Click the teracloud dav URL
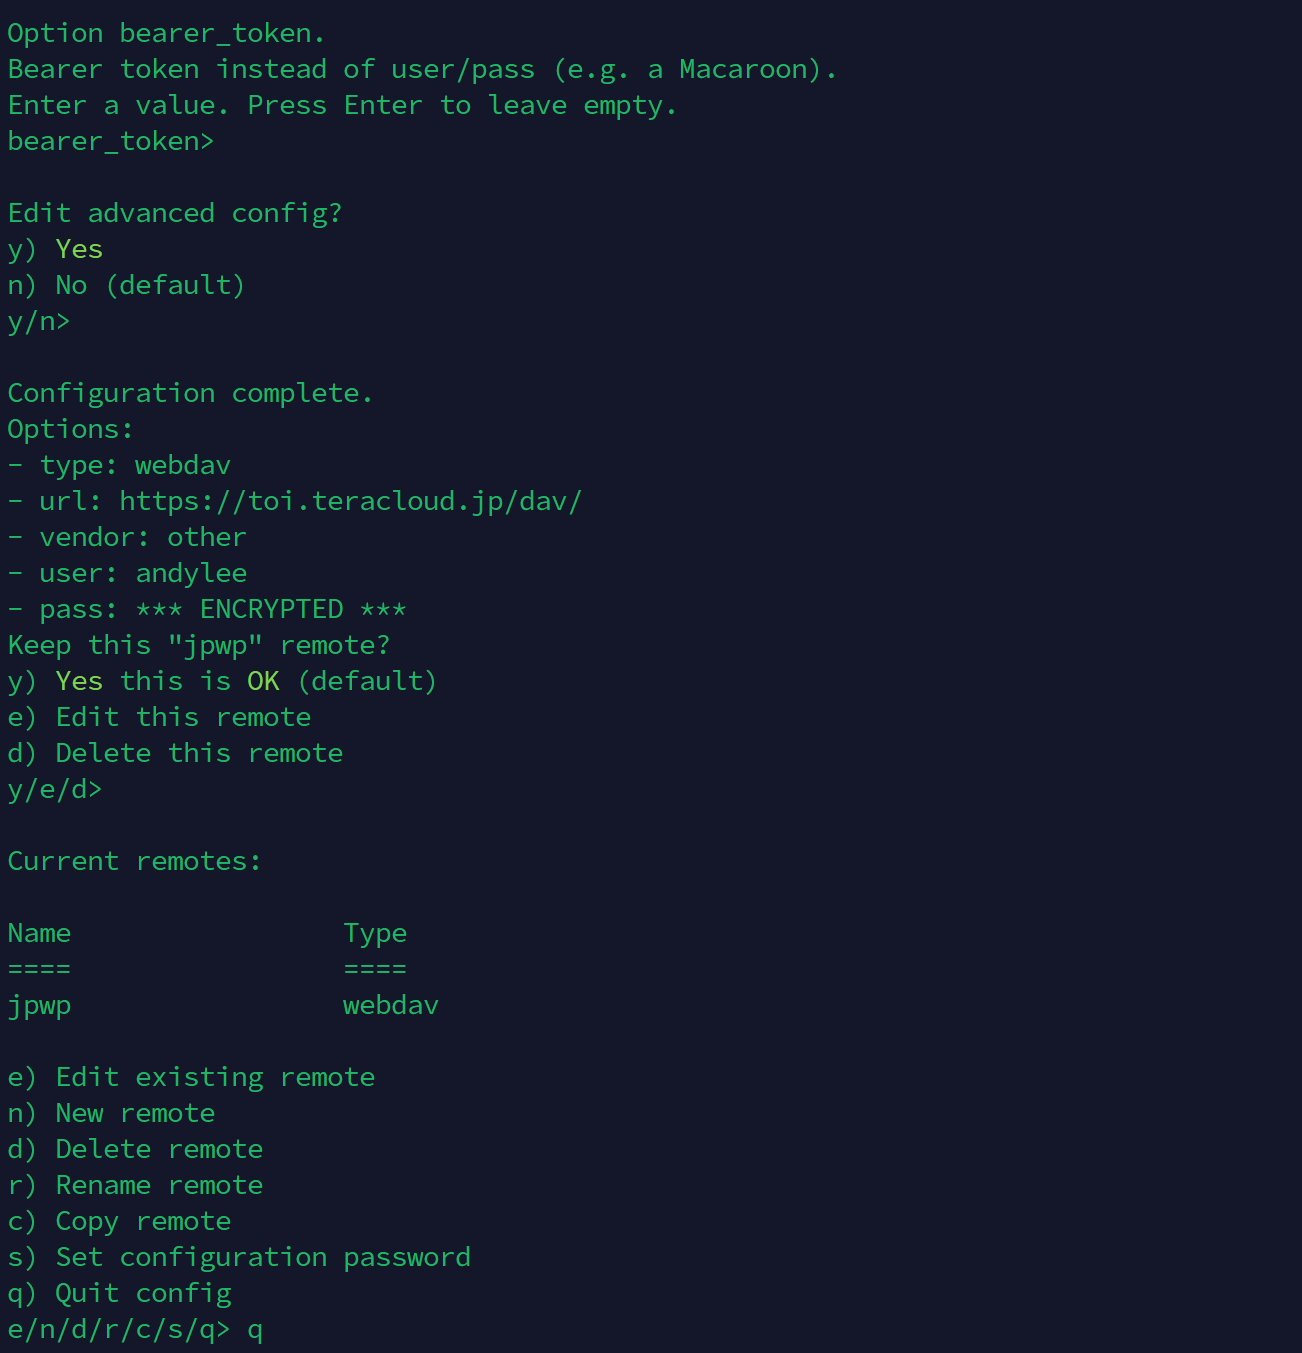 coord(350,501)
